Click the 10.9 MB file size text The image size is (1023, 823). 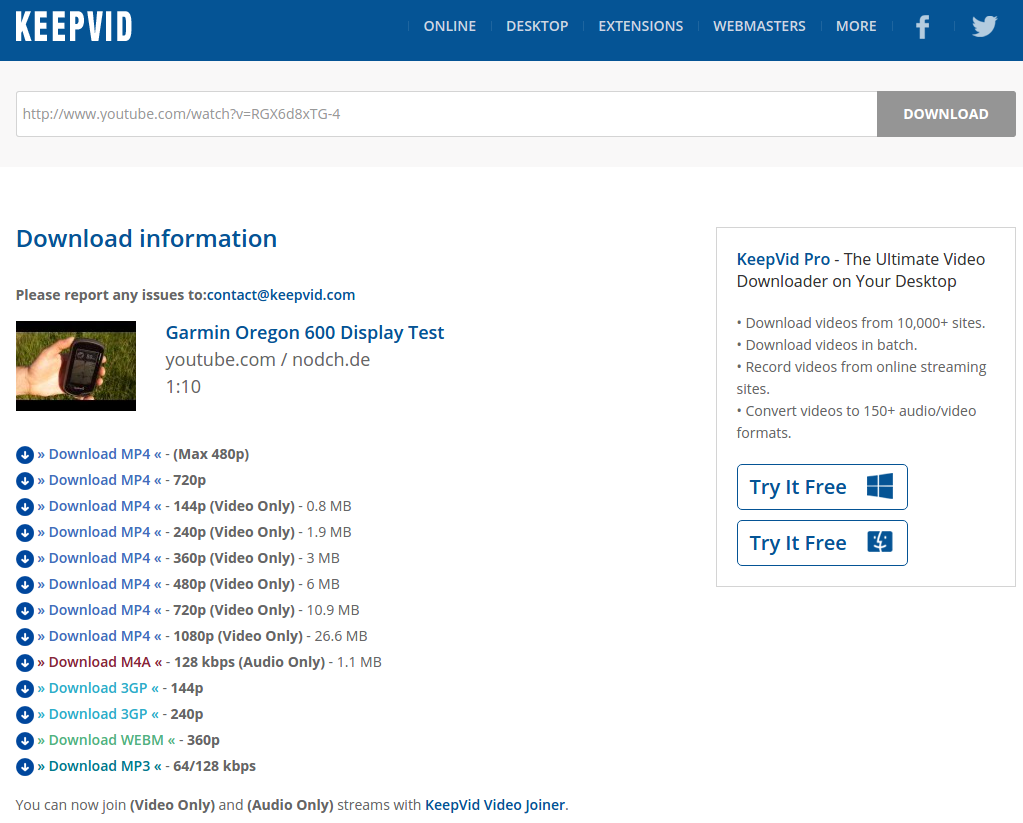pyautogui.click(x=333, y=610)
